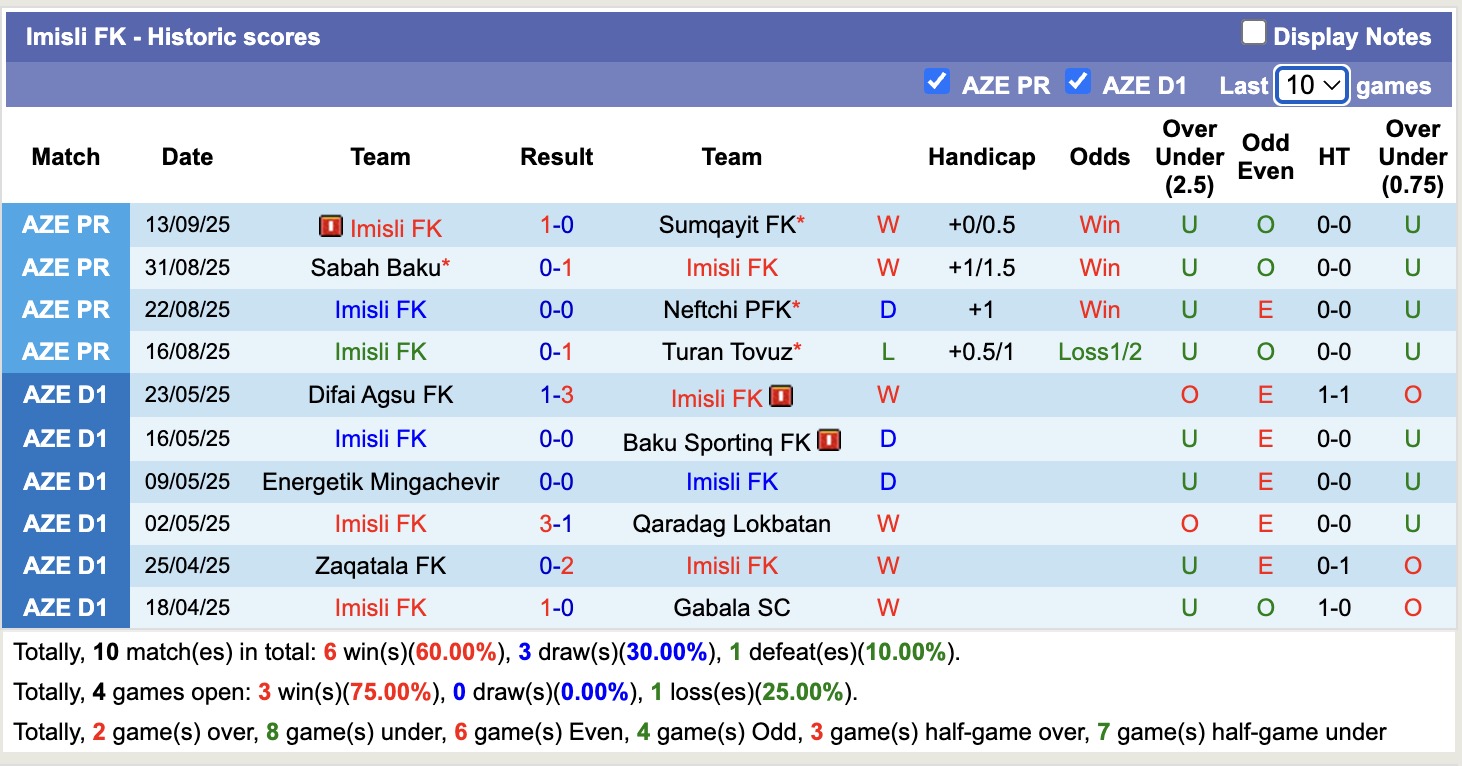Uncheck the AZE PR league checkbox
Image resolution: width=1462 pixels, height=766 pixels.
(937, 82)
